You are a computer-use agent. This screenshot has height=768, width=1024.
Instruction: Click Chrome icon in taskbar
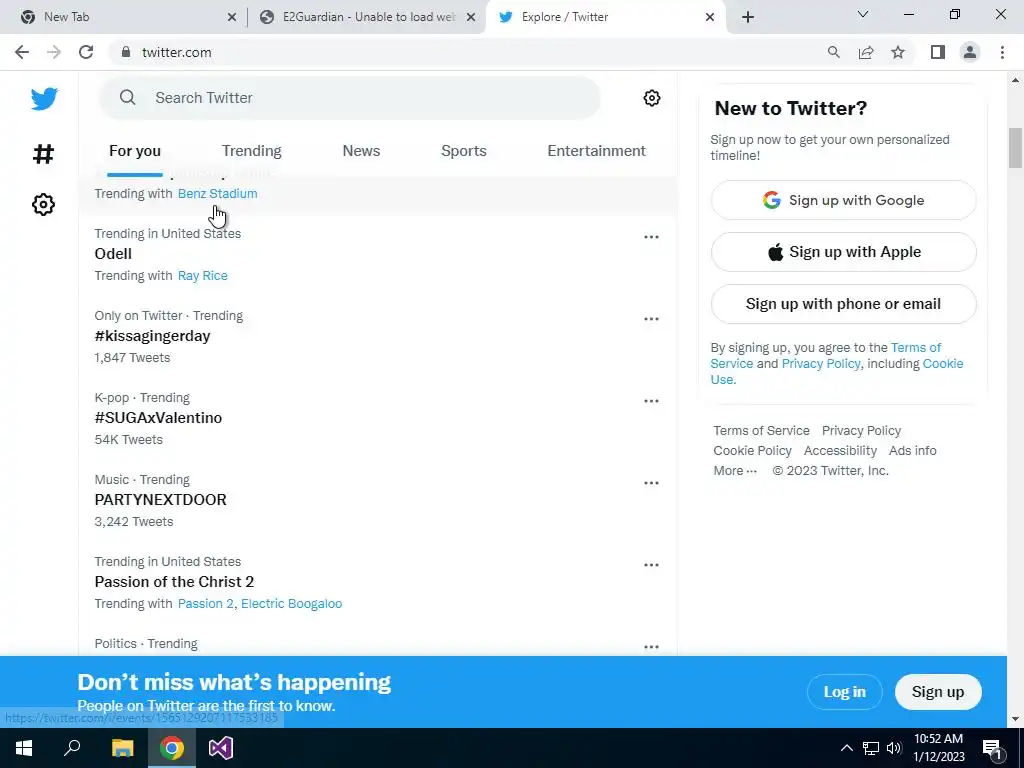(x=172, y=748)
